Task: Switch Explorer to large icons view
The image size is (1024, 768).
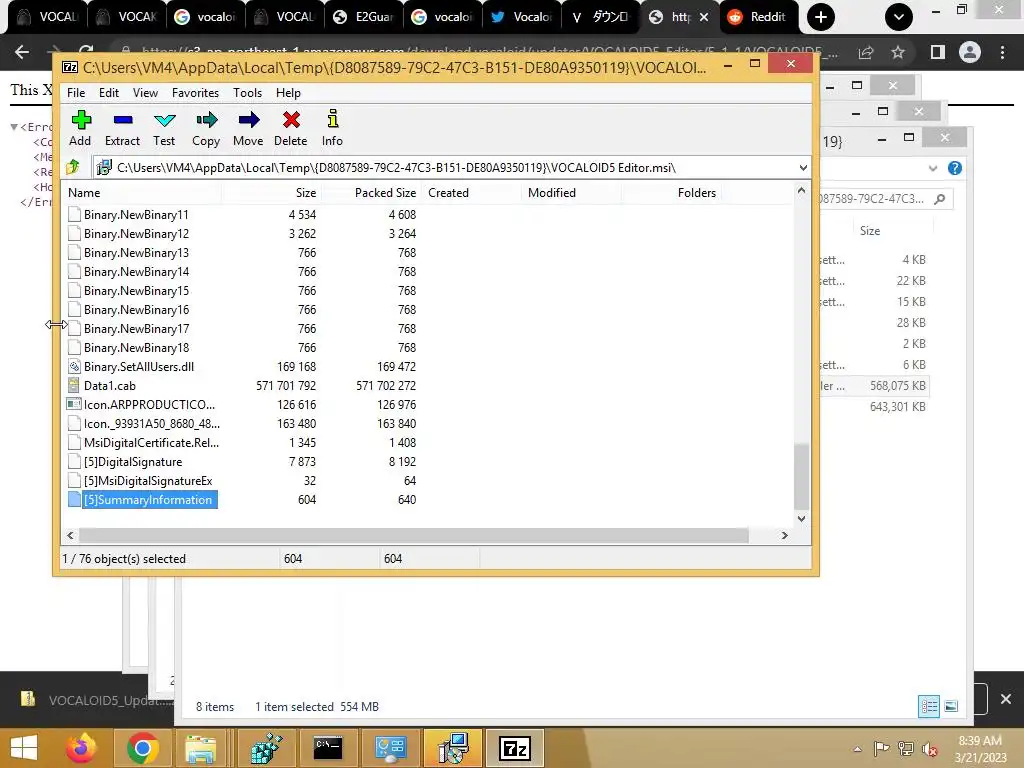Action: (952, 706)
